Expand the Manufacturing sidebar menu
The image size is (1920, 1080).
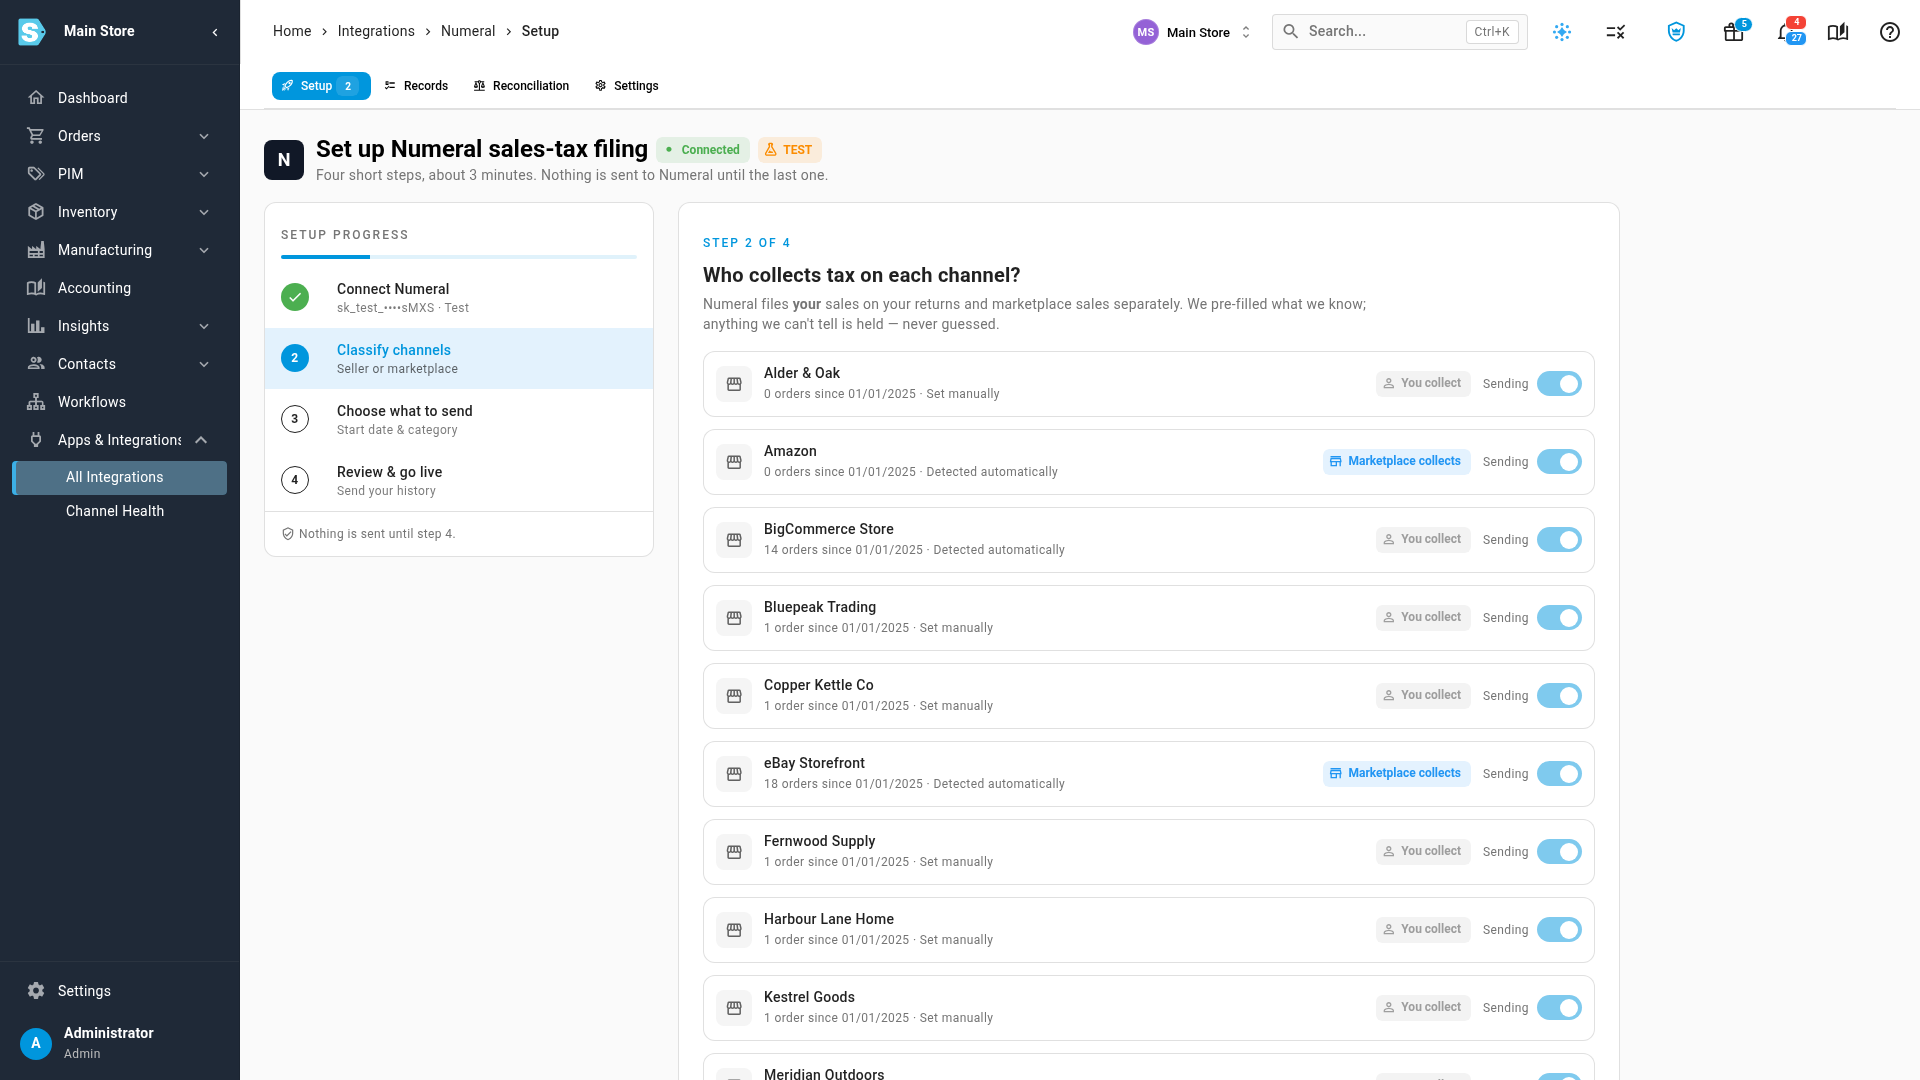[120, 250]
